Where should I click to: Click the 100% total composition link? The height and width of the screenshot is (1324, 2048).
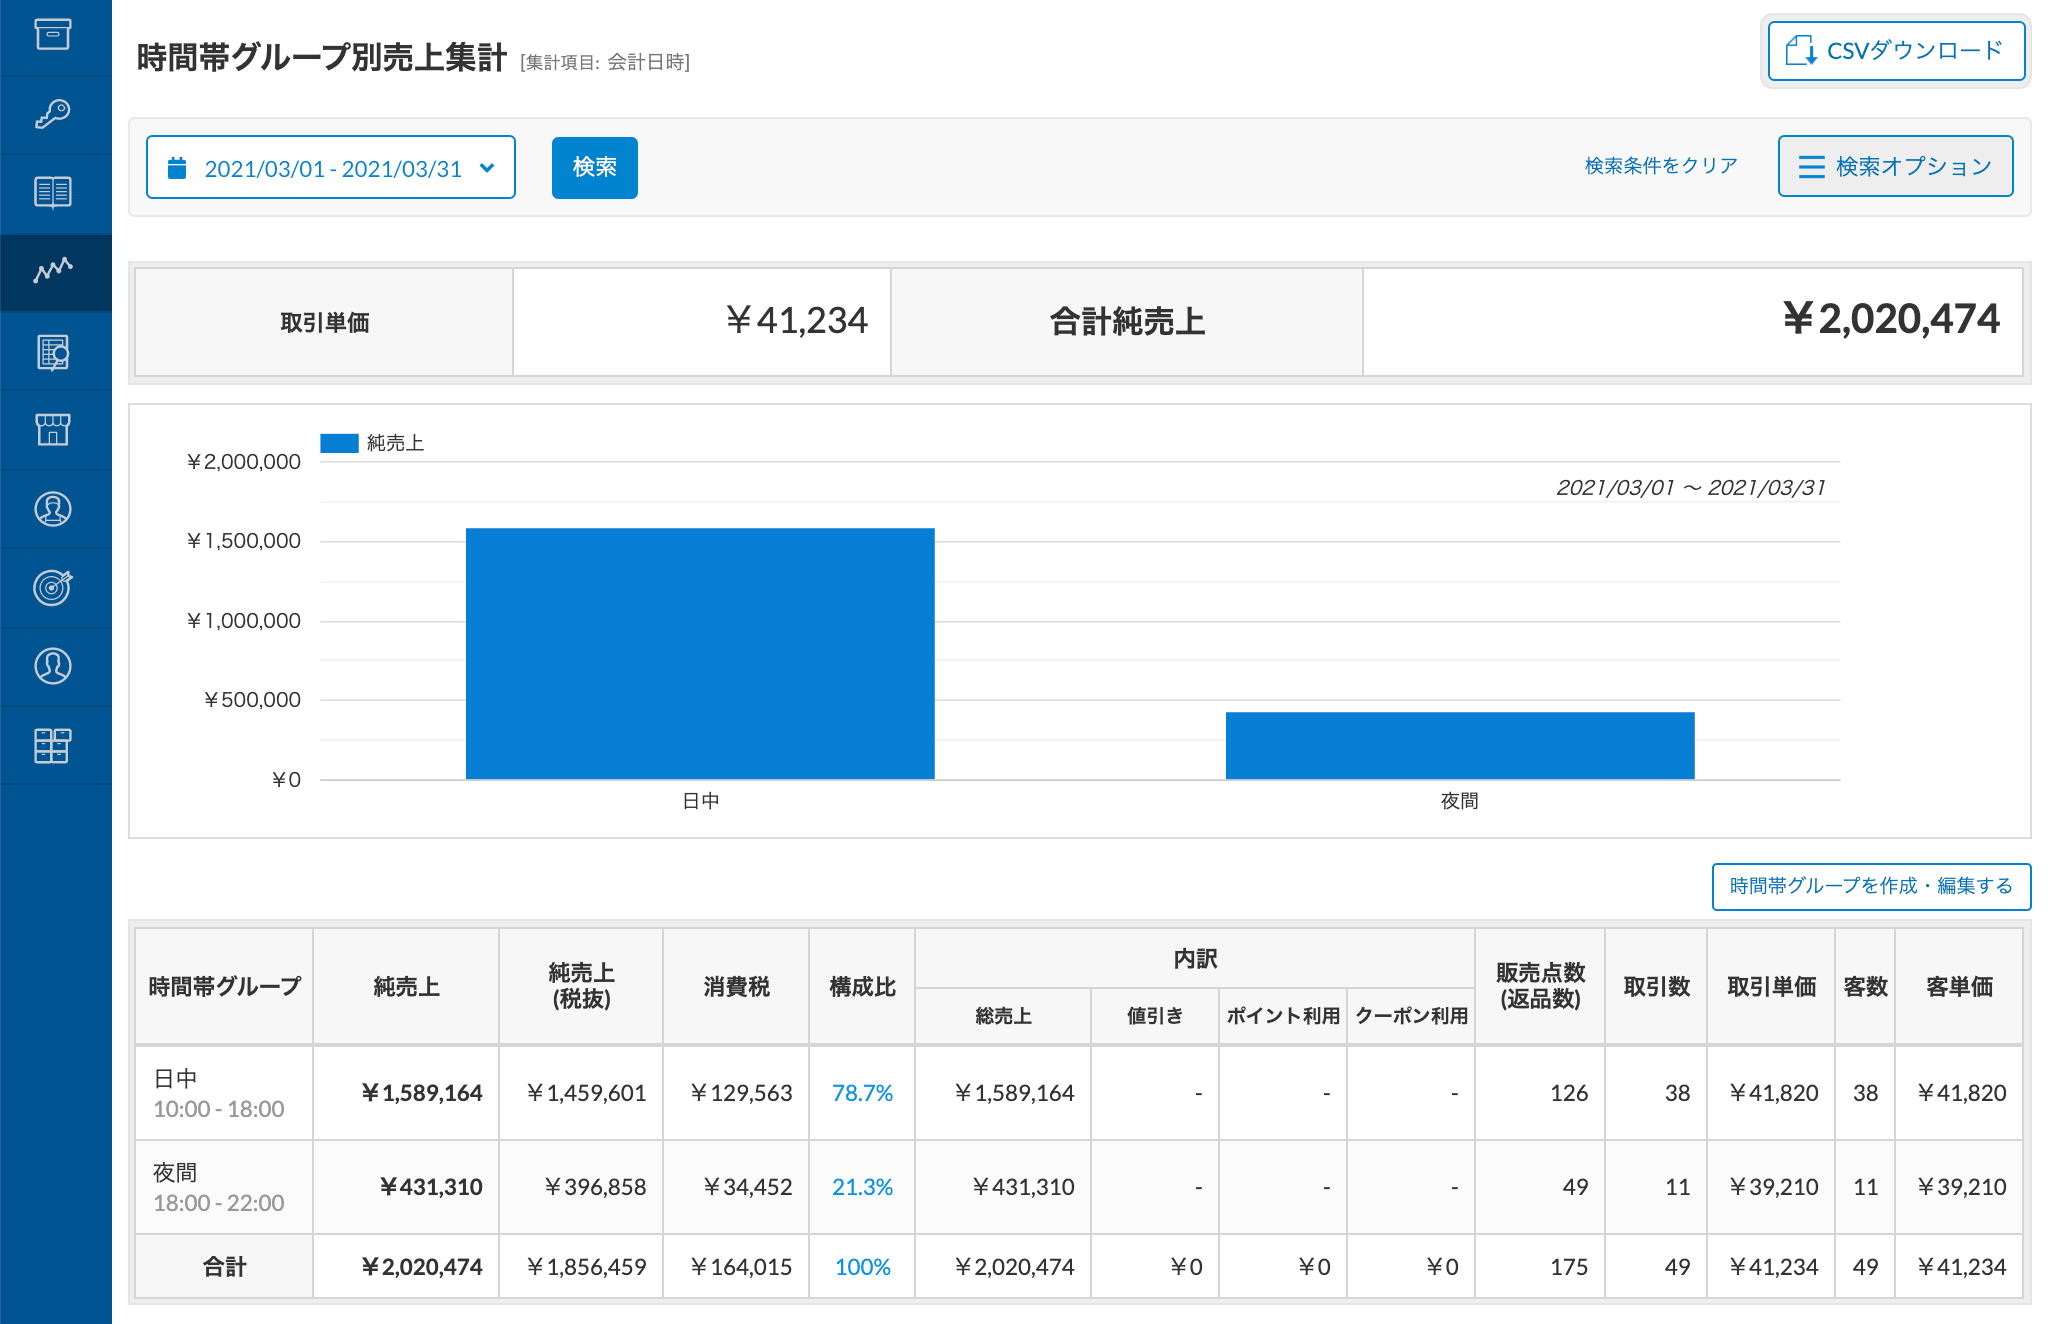coord(862,1267)
